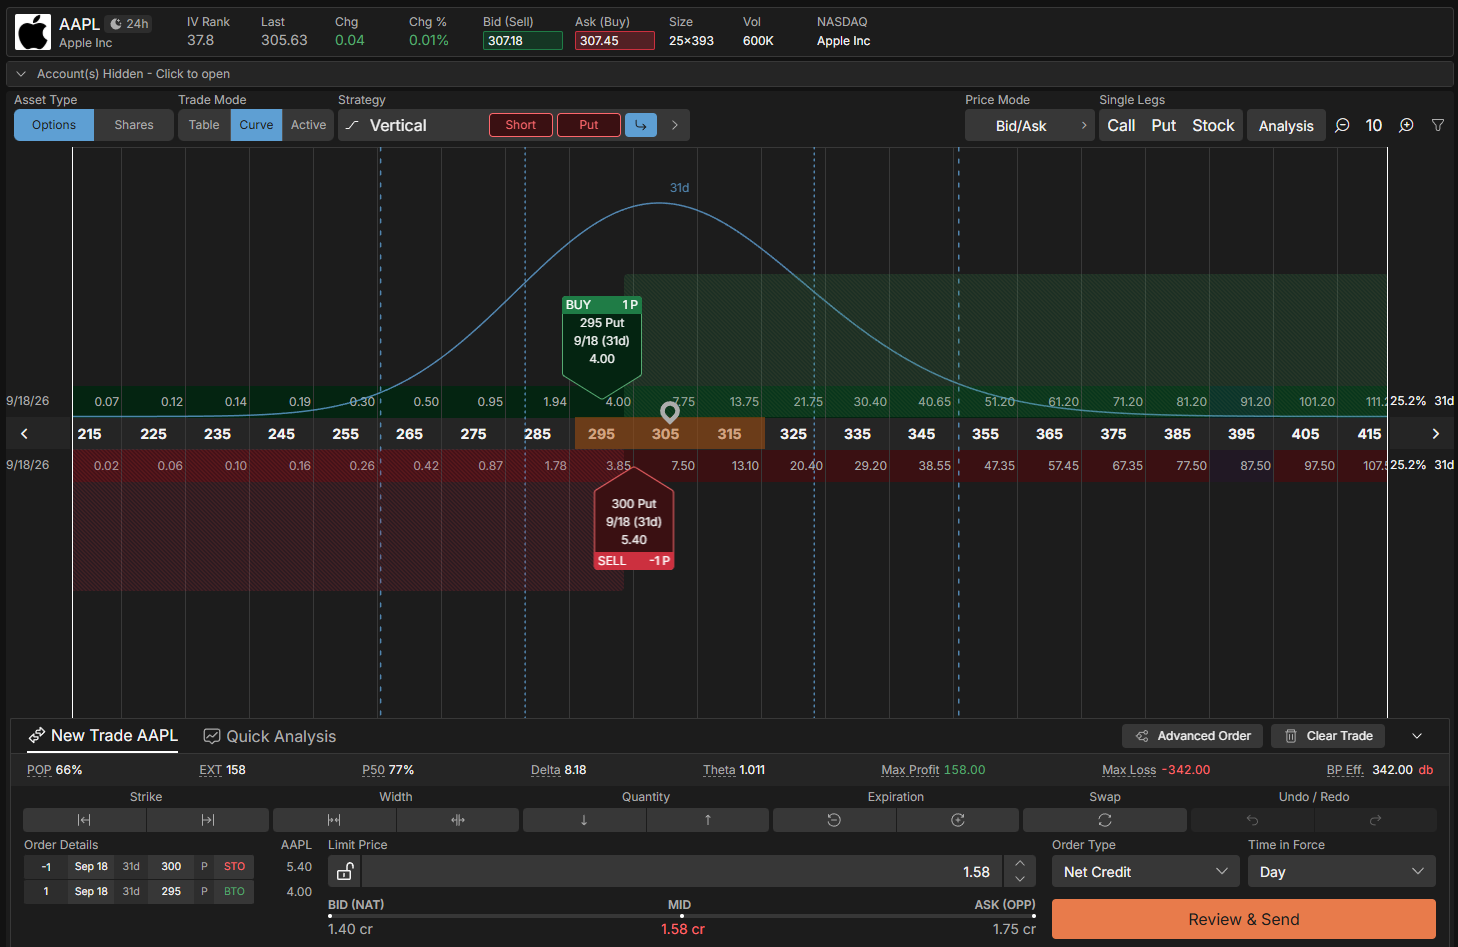Open the Analysis view
Screen dimensions: 1458x947
coord(1286,126)
